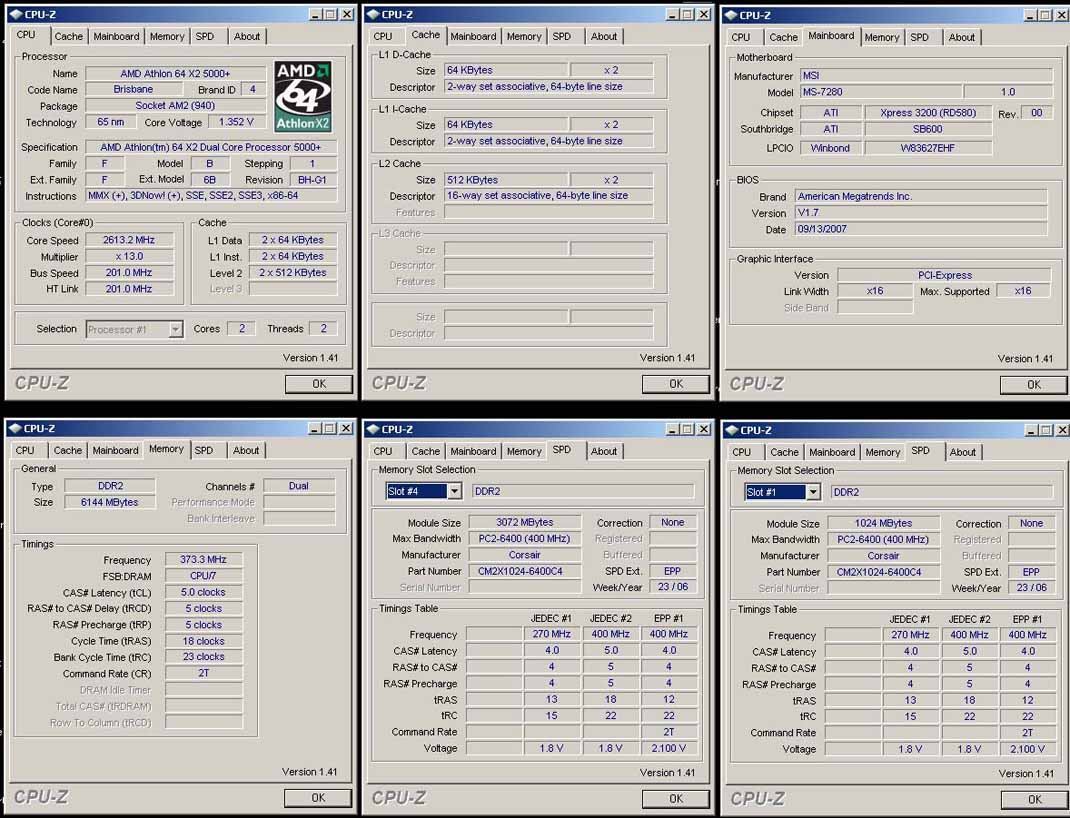This screenshot has height=818, width=1070.
Task: Click 'CM2X1024-6400C4' part number in Slot #4 window
Action: click(x=525, y=571)
